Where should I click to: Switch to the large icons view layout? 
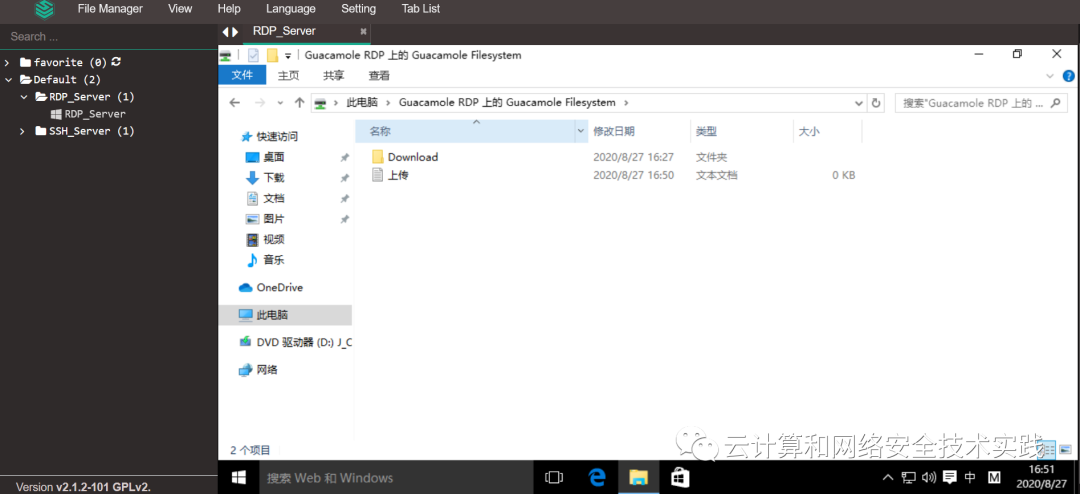click(1065, 450)
